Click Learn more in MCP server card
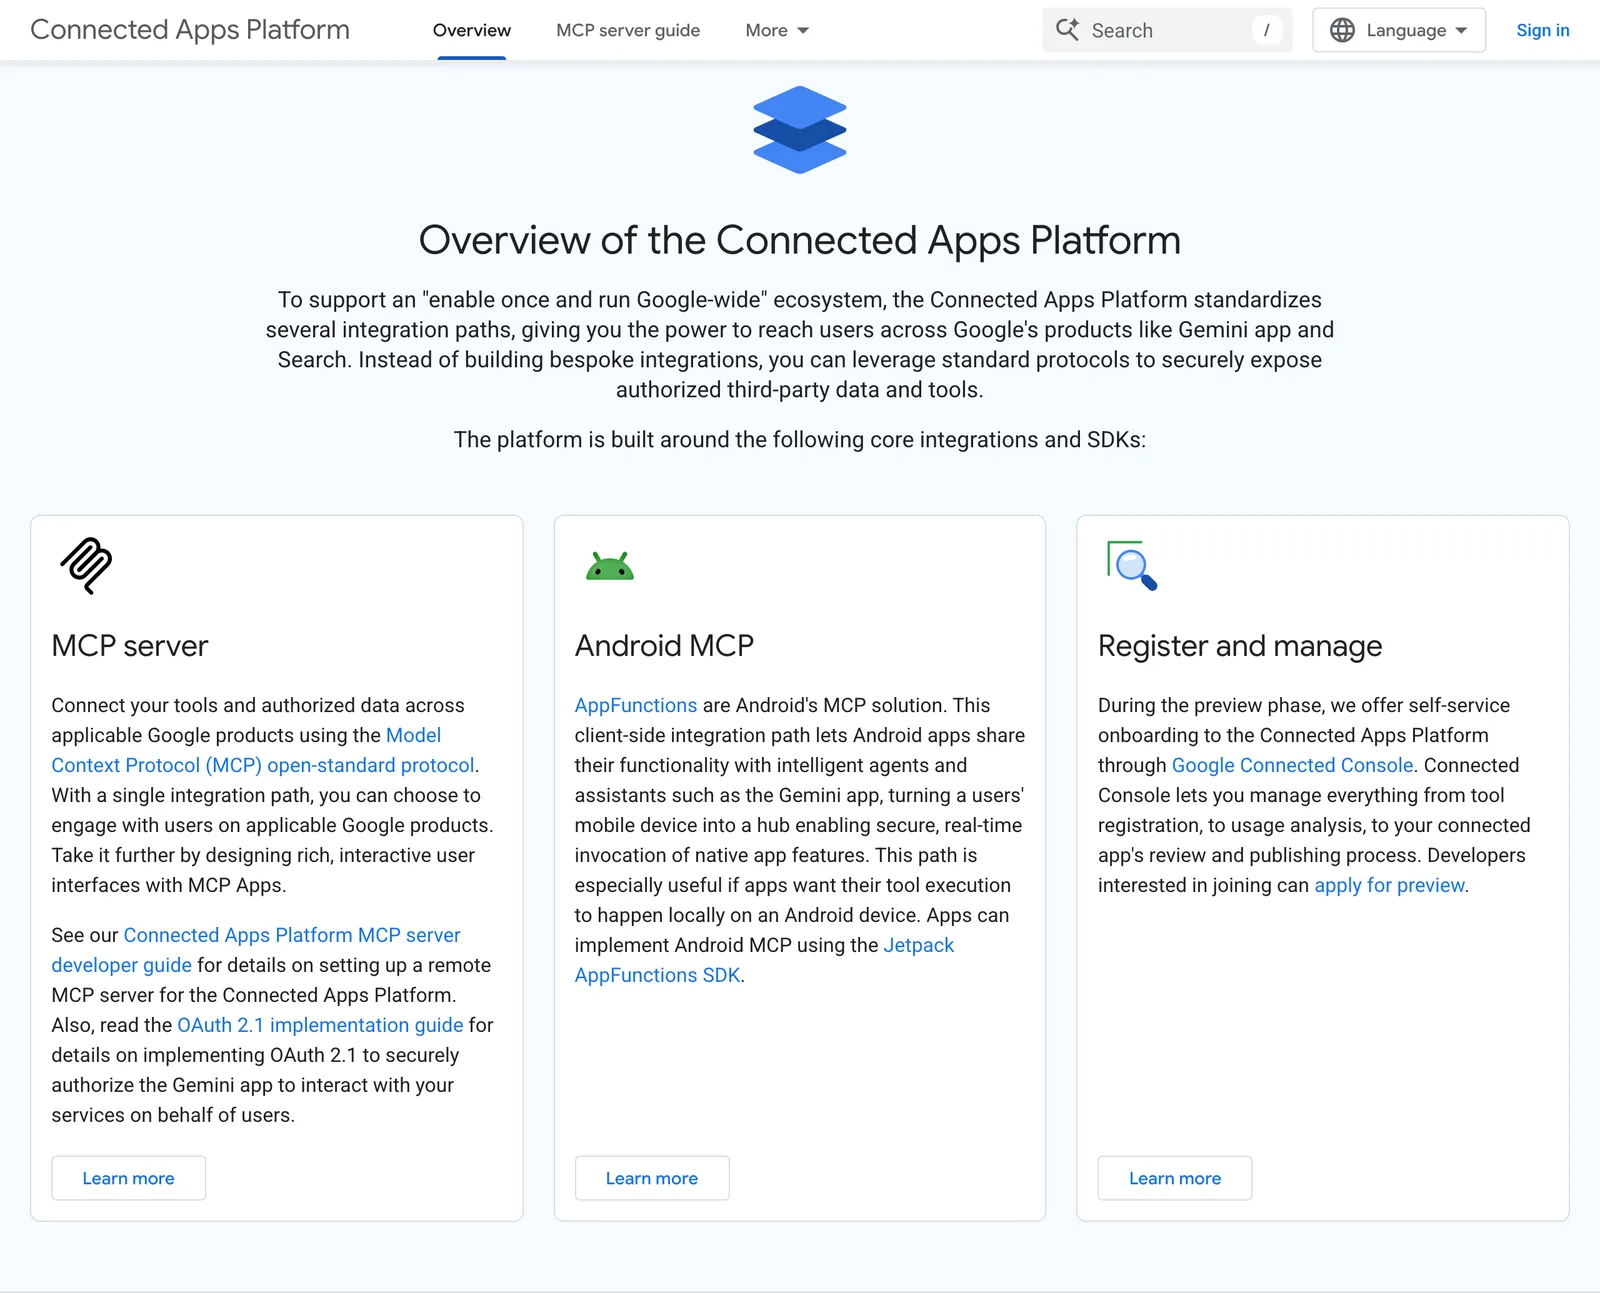 [x=128, y=1178]
